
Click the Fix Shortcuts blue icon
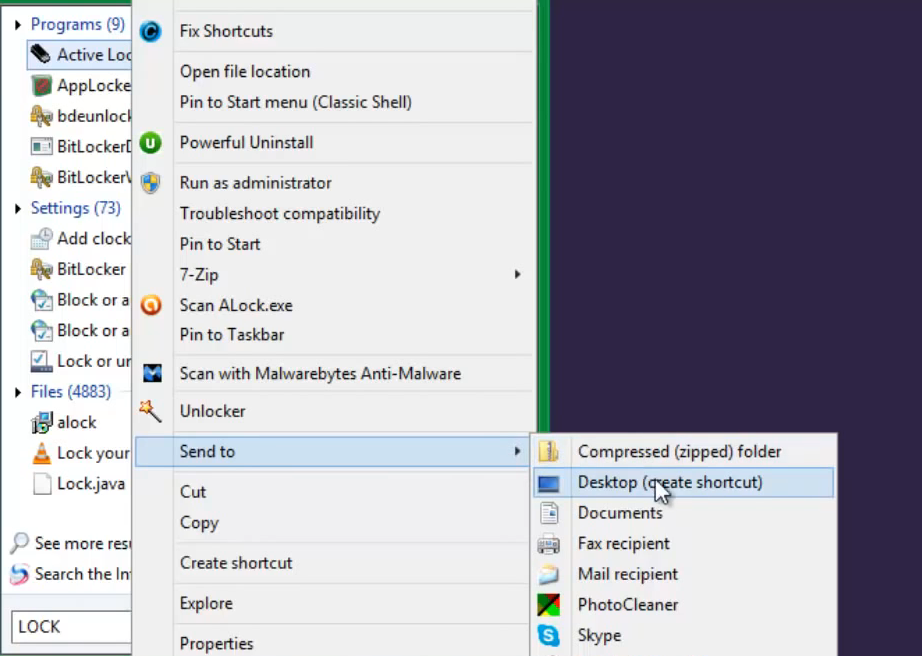150,31
